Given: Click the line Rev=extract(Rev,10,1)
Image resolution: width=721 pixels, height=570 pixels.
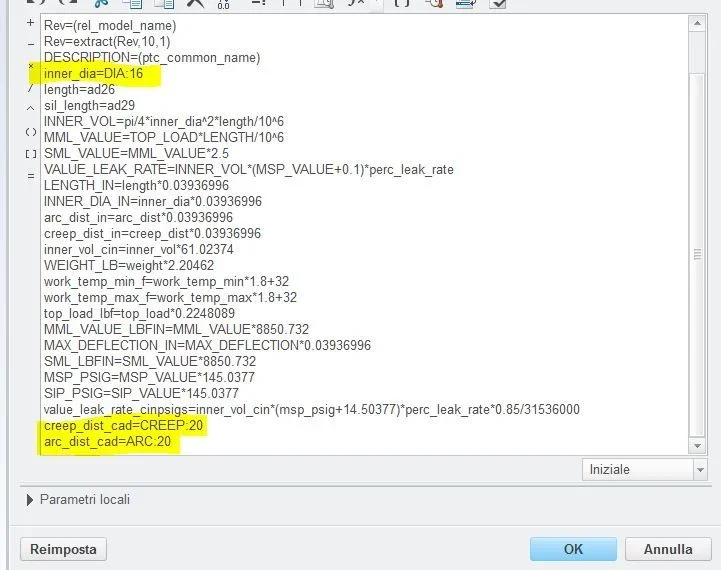Looking at the screenshot, I should 107,42.
